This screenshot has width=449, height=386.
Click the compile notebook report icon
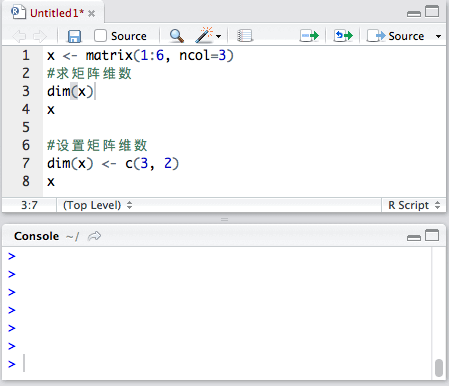pos(245,36)
